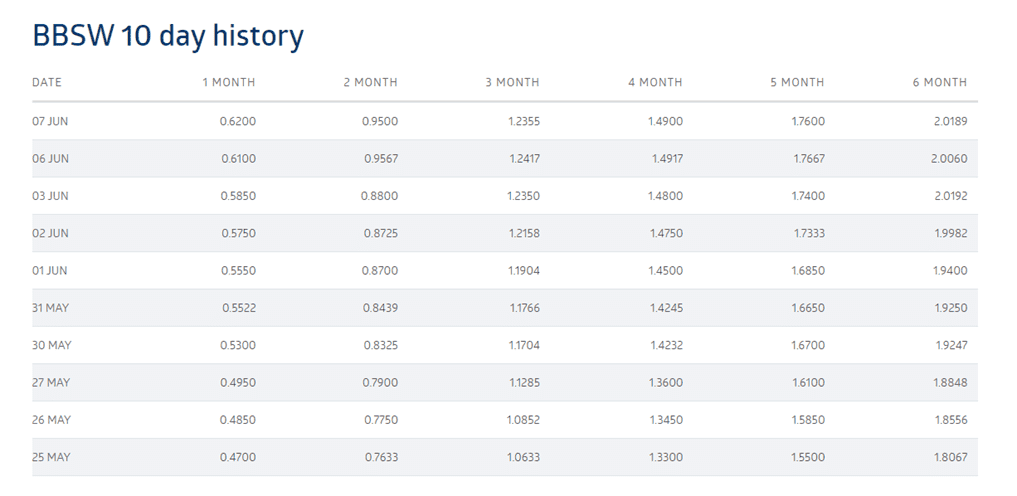Screen dimensions: 1017x496
Task: Click the 0.5750 value for 02 JUN
Action: click(x=238, y=233)
